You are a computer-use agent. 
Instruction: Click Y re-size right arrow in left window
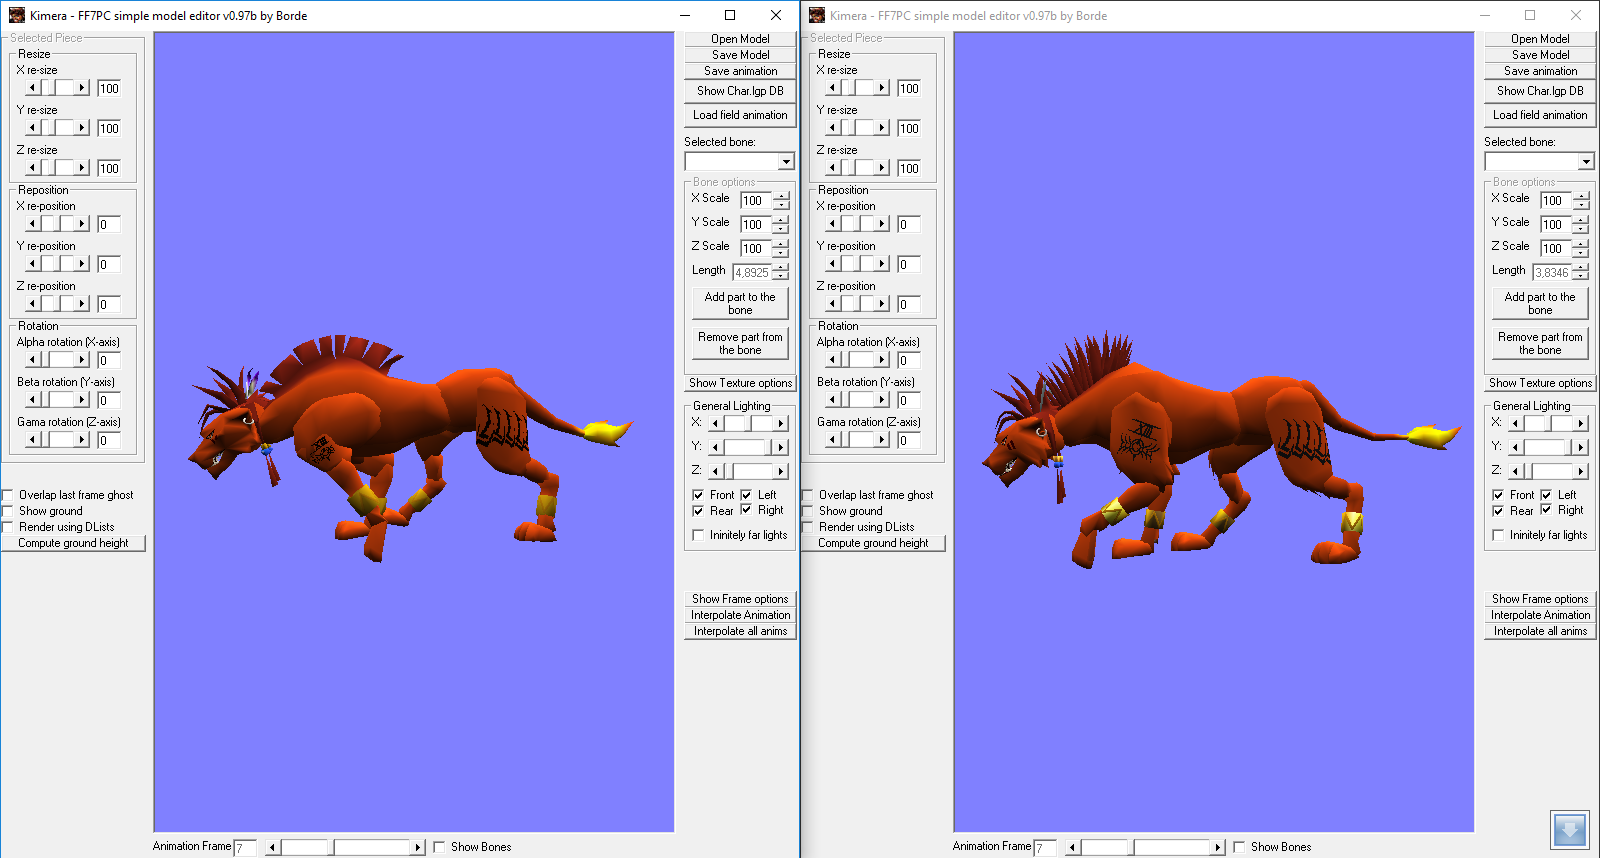[82, 128]
